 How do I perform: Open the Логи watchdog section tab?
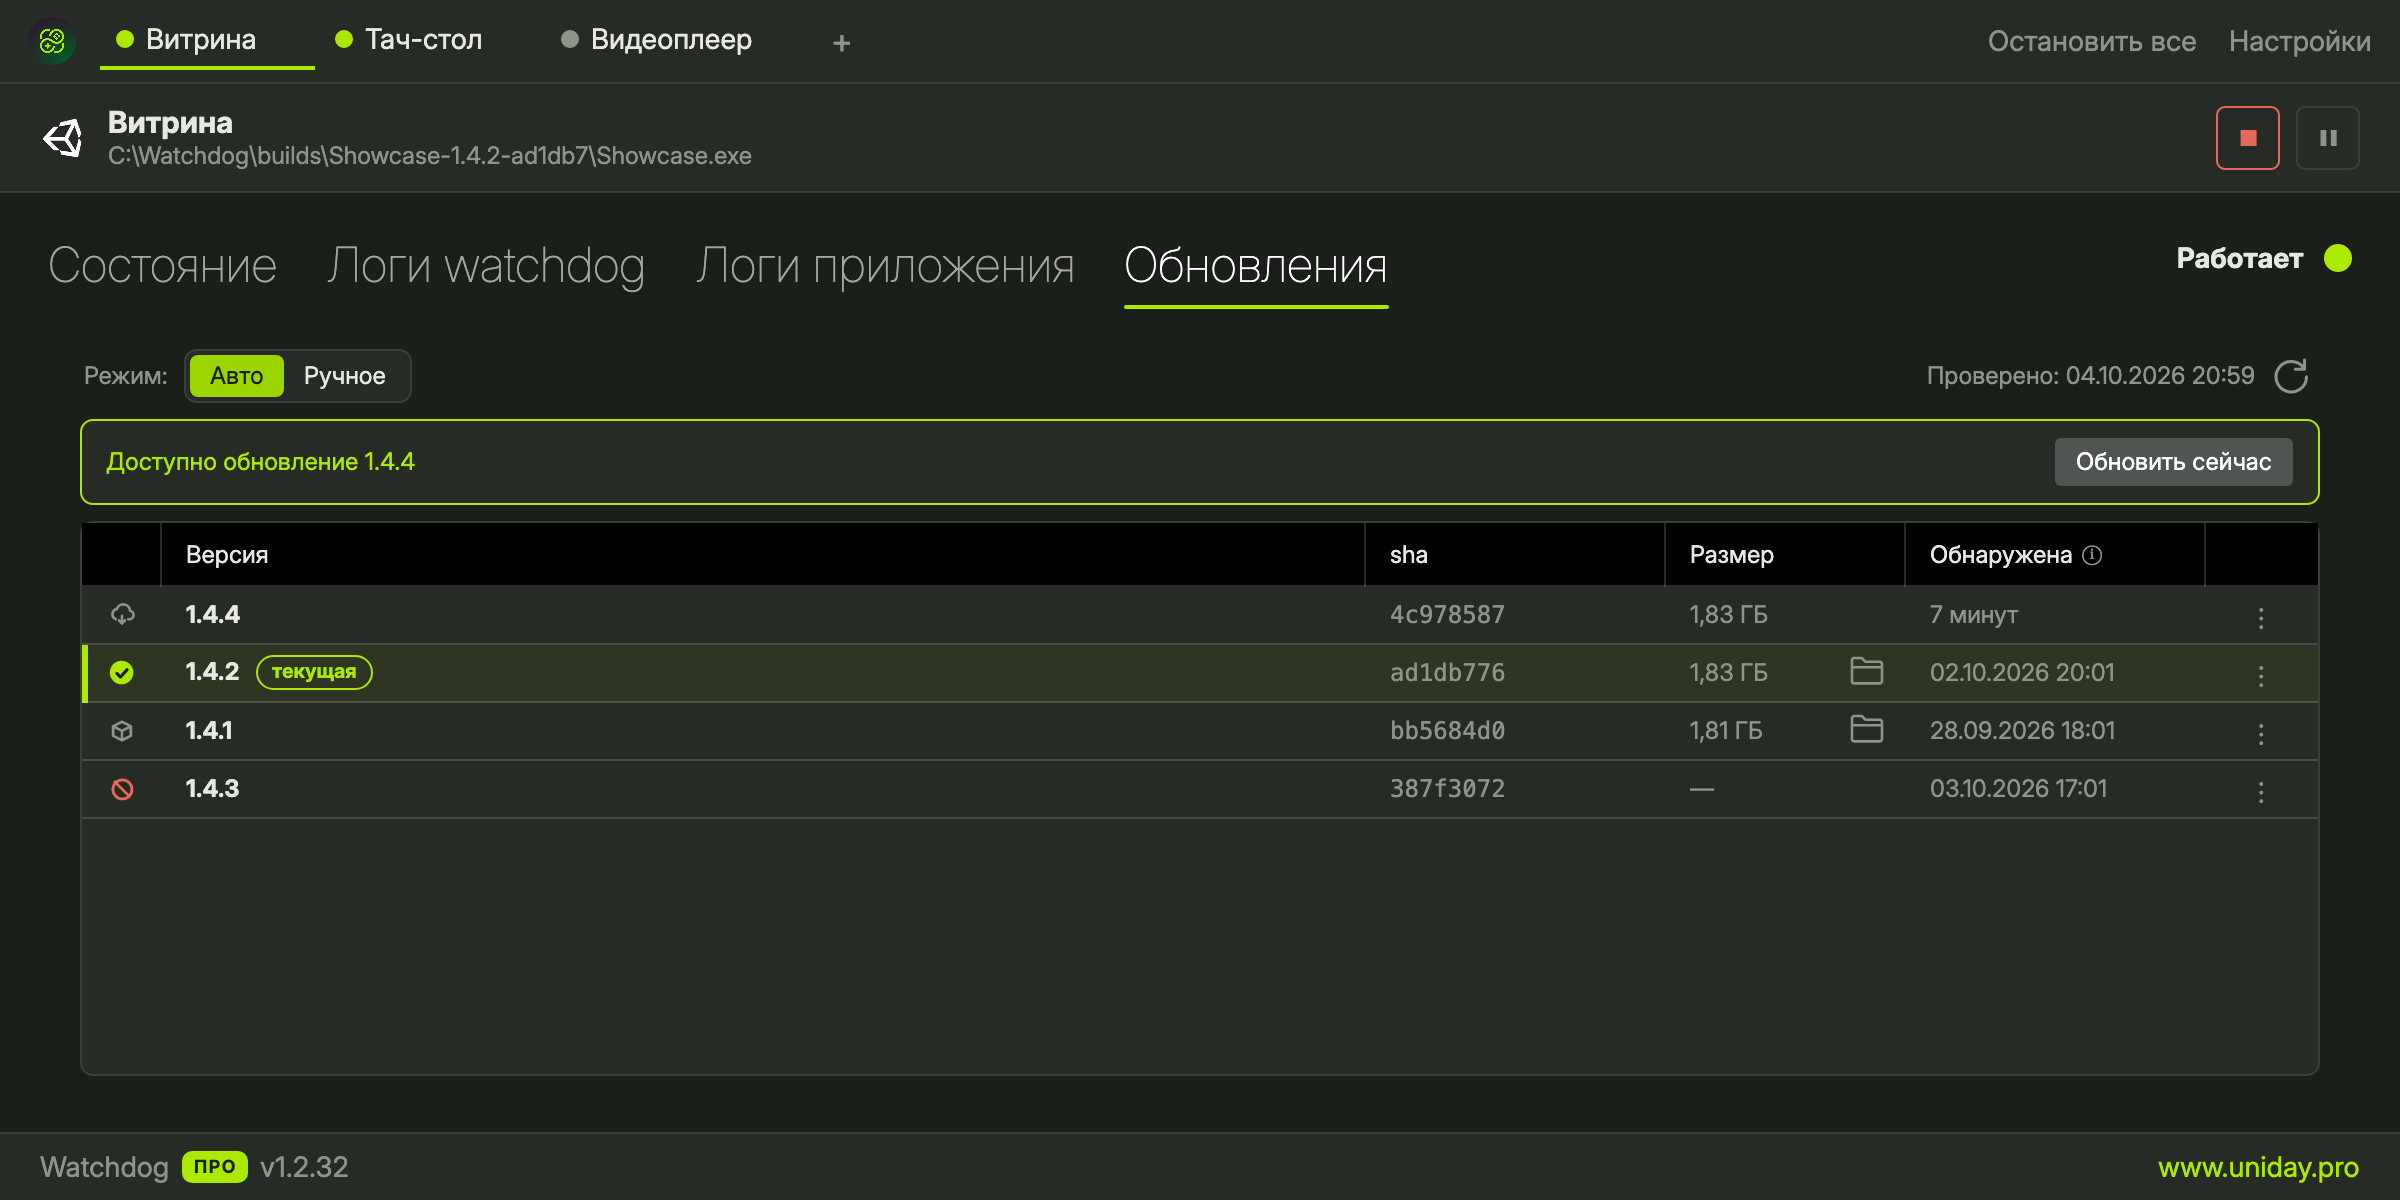click(x=486, y=266)
